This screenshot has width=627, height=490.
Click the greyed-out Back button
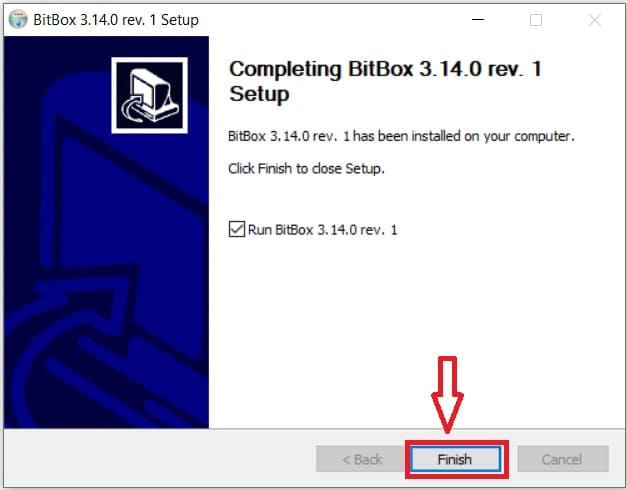click(361, 459)
